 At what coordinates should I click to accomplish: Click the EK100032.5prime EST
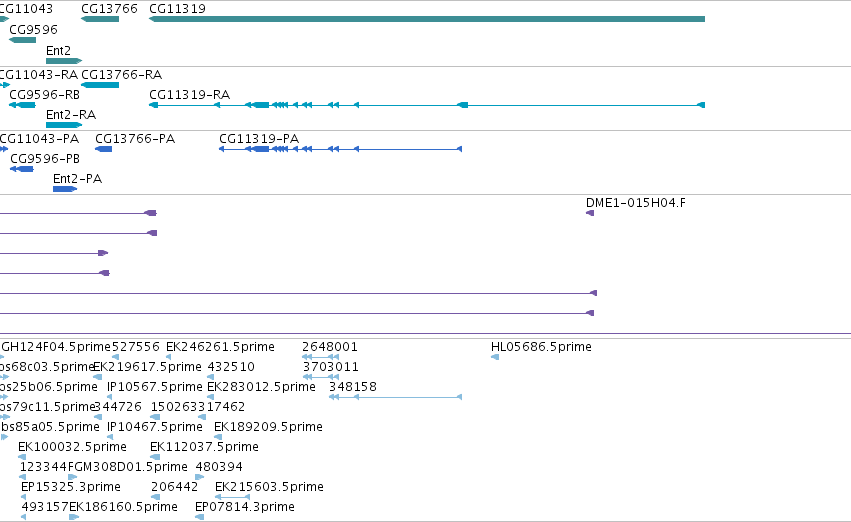point(22,457)
